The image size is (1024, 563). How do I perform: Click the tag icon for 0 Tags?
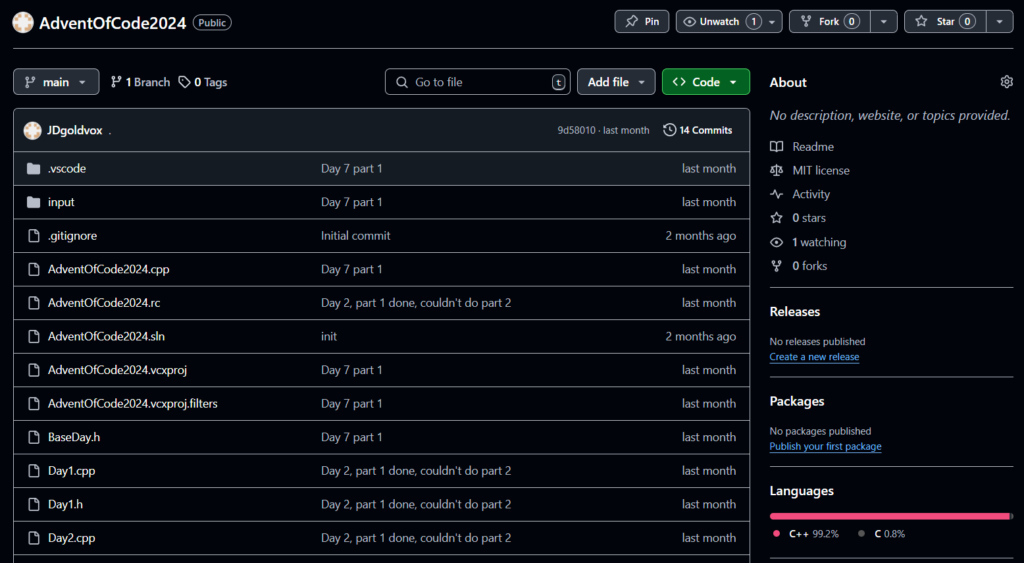(185, 82)
